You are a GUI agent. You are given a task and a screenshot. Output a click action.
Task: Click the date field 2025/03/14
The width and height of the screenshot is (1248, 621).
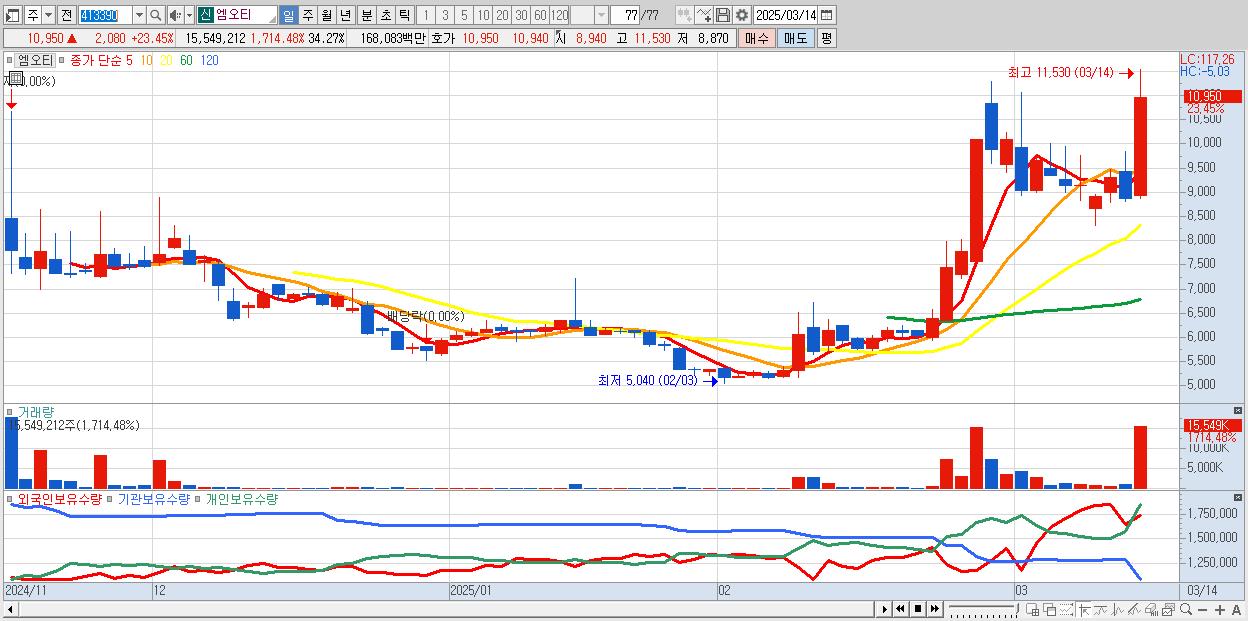click(x=786, y=15)
